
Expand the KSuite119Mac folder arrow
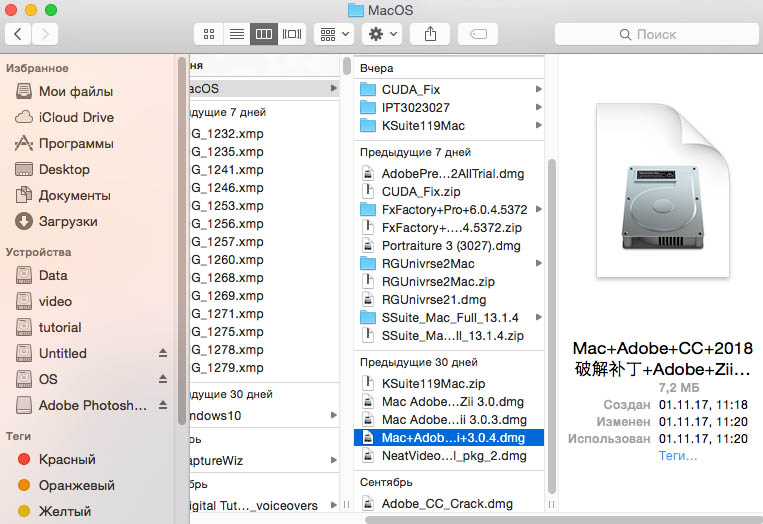click(x=538, y=125)
